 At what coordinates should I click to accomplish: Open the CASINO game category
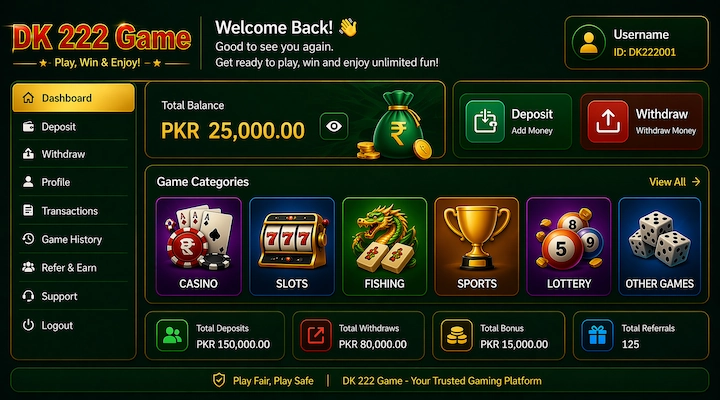click(198, 247)
